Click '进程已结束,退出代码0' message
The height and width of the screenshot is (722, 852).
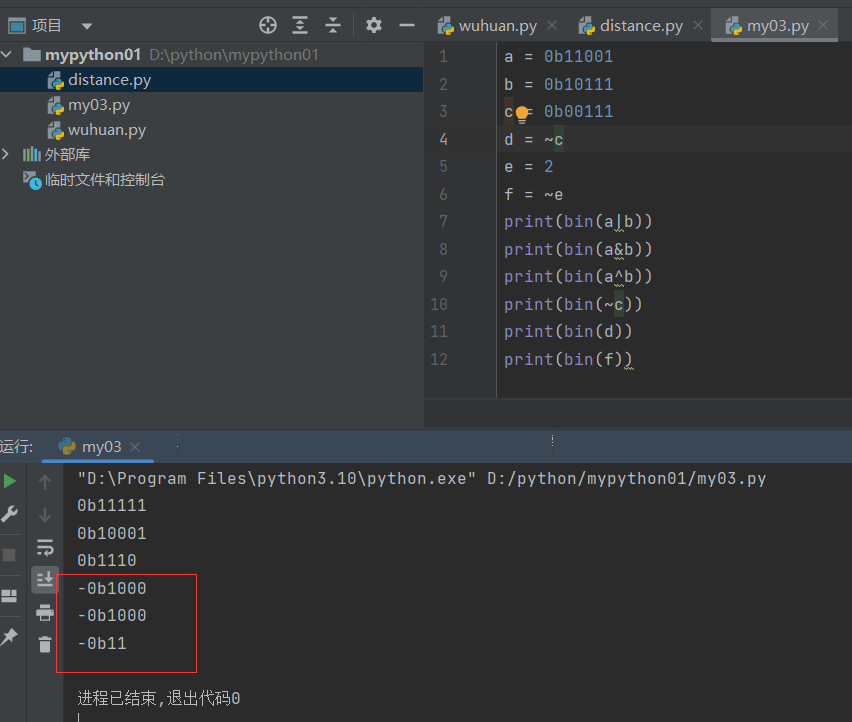pos(159,698)
